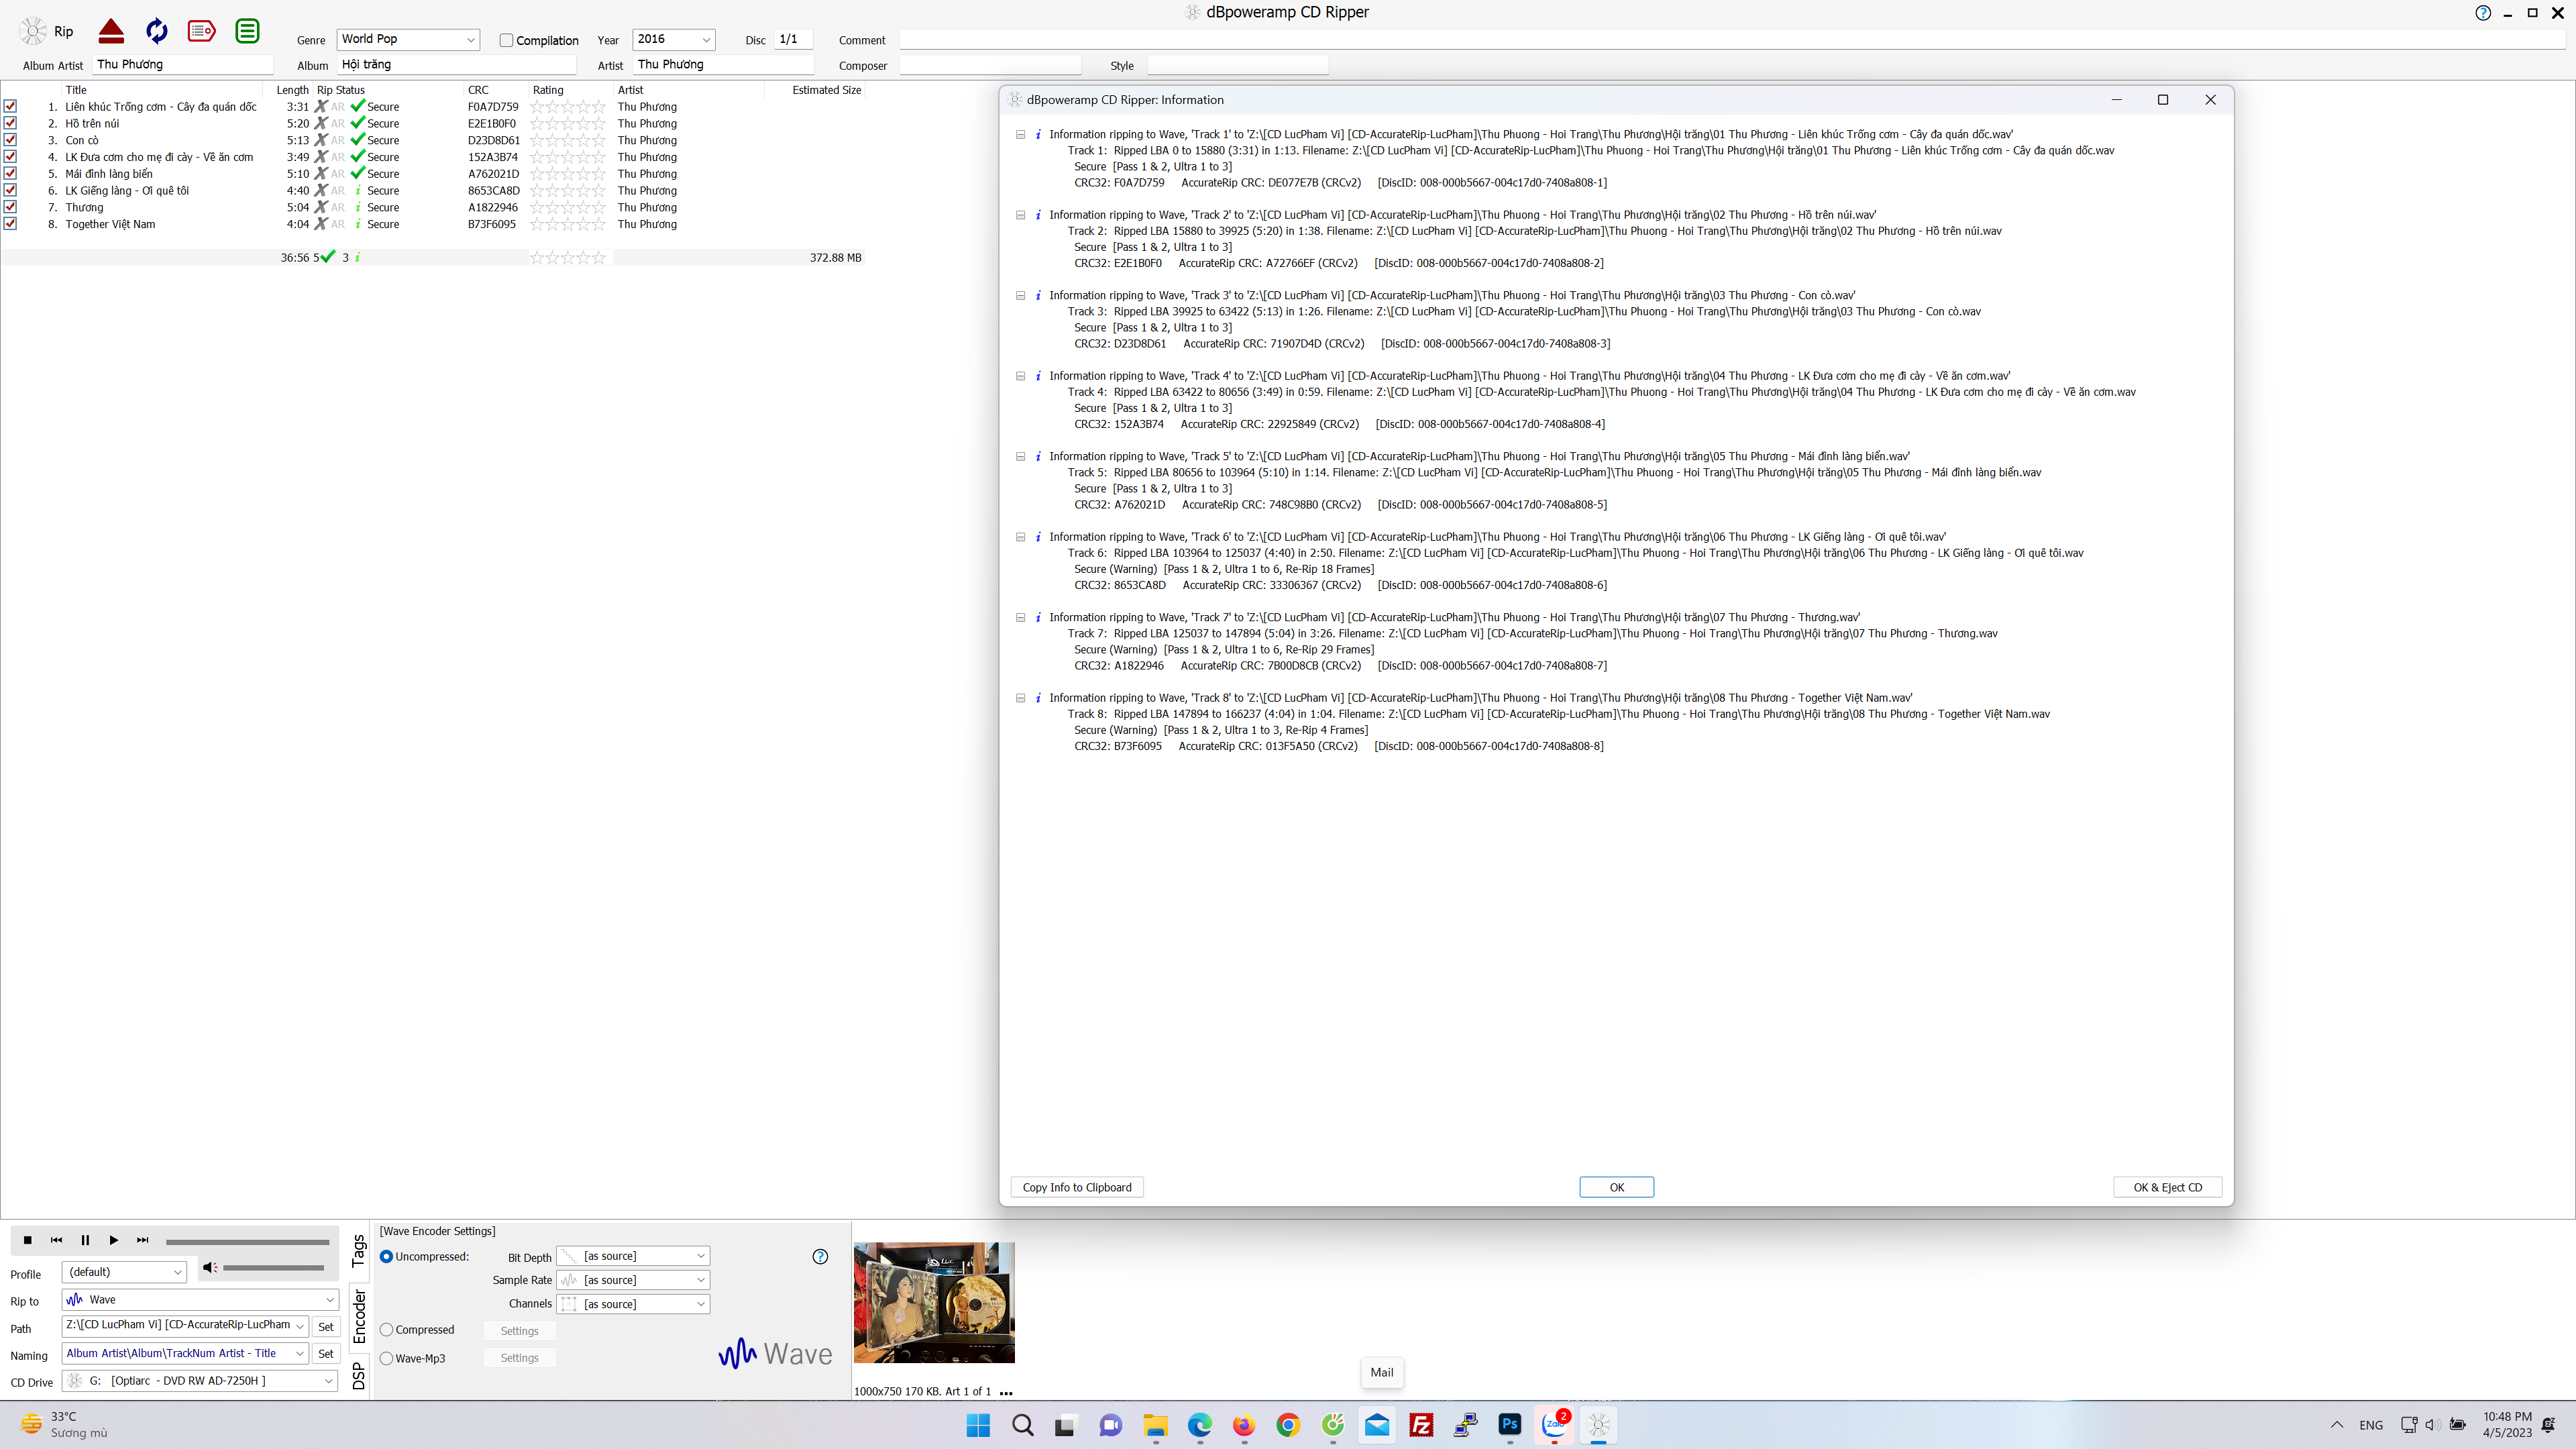Open File Explorer from the taskbar
The height and width of the screenshot is (1449, 2576).
[1155, 1425]
